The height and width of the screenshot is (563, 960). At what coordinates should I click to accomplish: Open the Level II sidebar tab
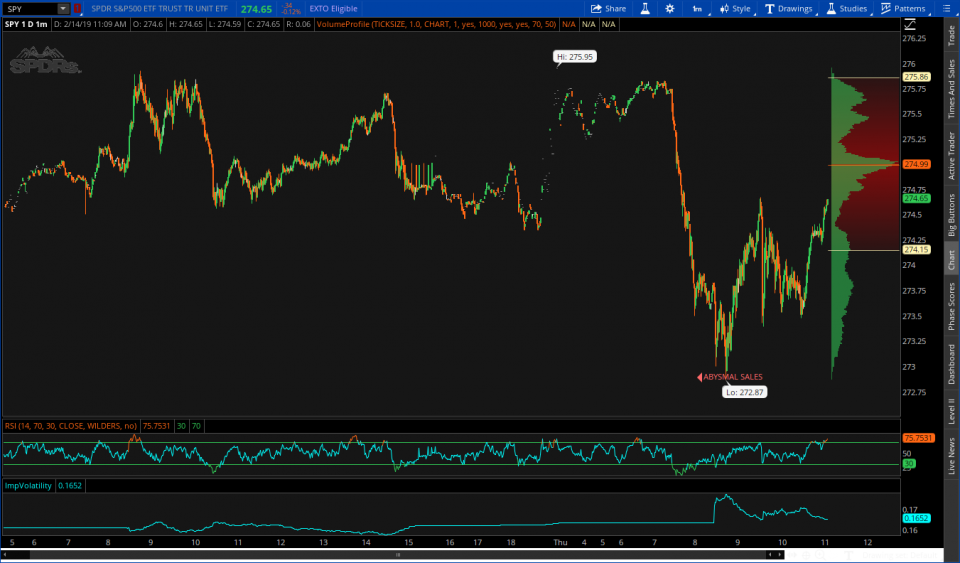[x=951, y=411]
